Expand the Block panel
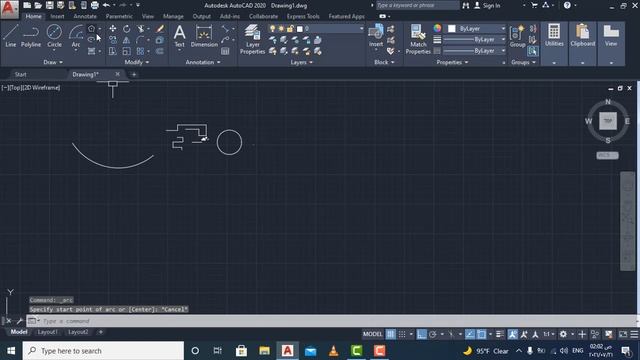Screen dimensions: 640x360 tap(384, 62)
